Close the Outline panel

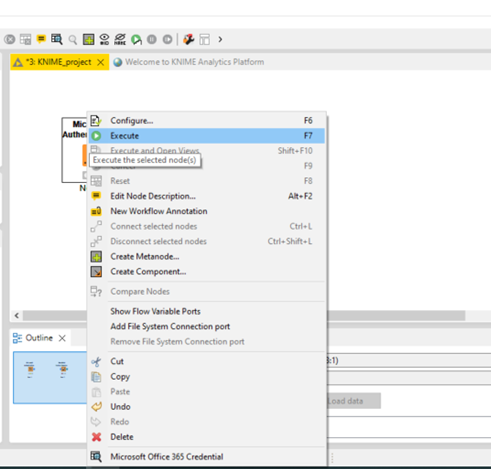(x=62, y=338)
